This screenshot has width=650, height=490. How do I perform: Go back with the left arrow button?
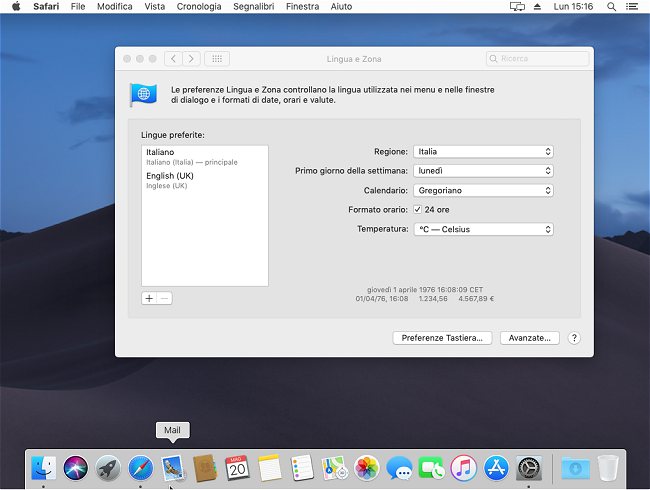click(x=173, y=59)
